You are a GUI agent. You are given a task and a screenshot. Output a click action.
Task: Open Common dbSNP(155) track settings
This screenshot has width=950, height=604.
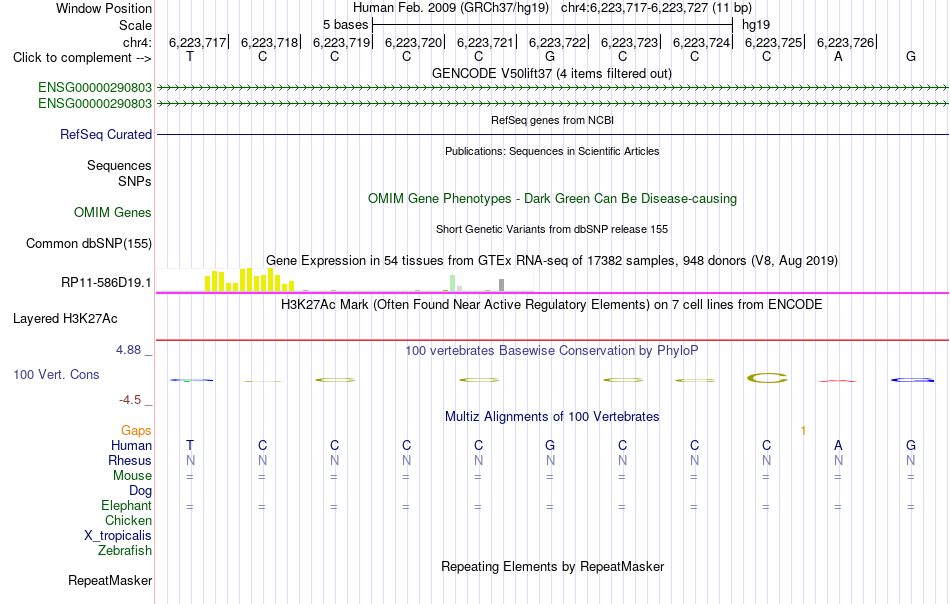pyautogui.click(x=89, y=244)
